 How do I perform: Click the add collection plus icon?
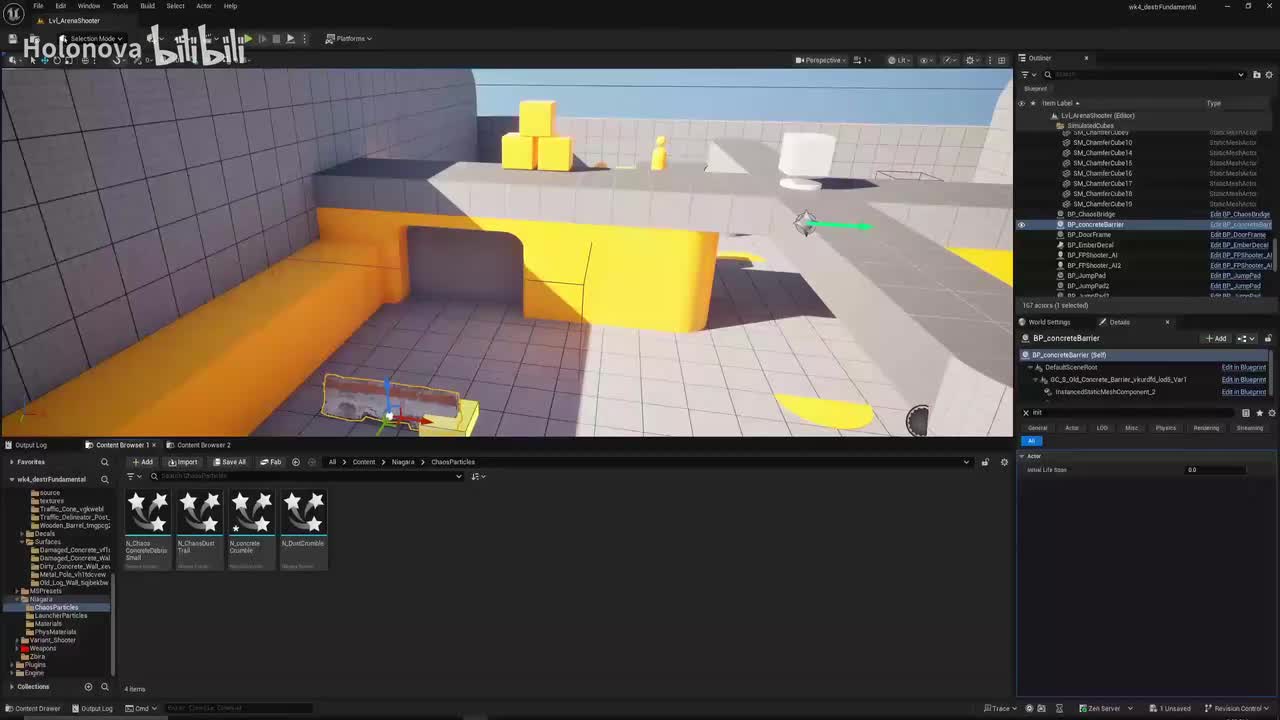point(88,687)
